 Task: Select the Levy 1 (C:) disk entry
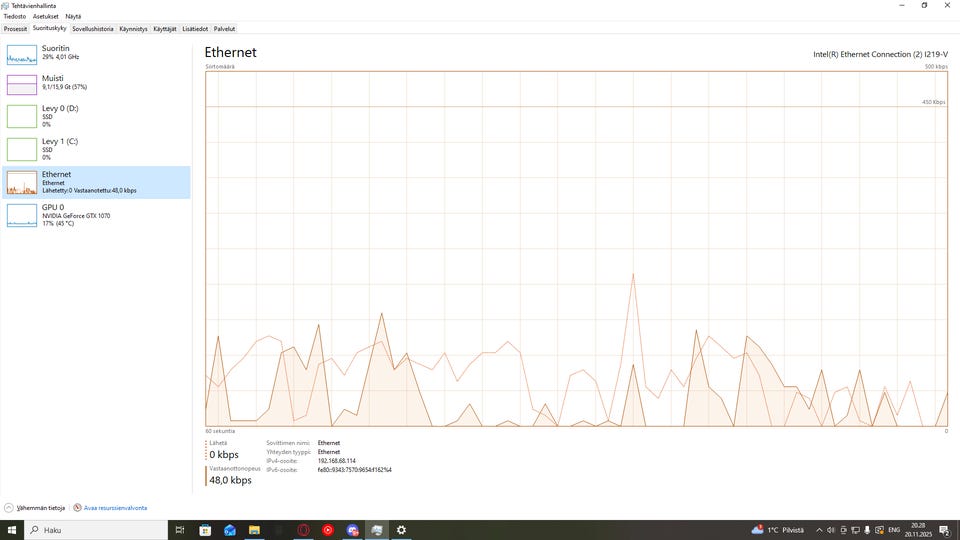96,149
